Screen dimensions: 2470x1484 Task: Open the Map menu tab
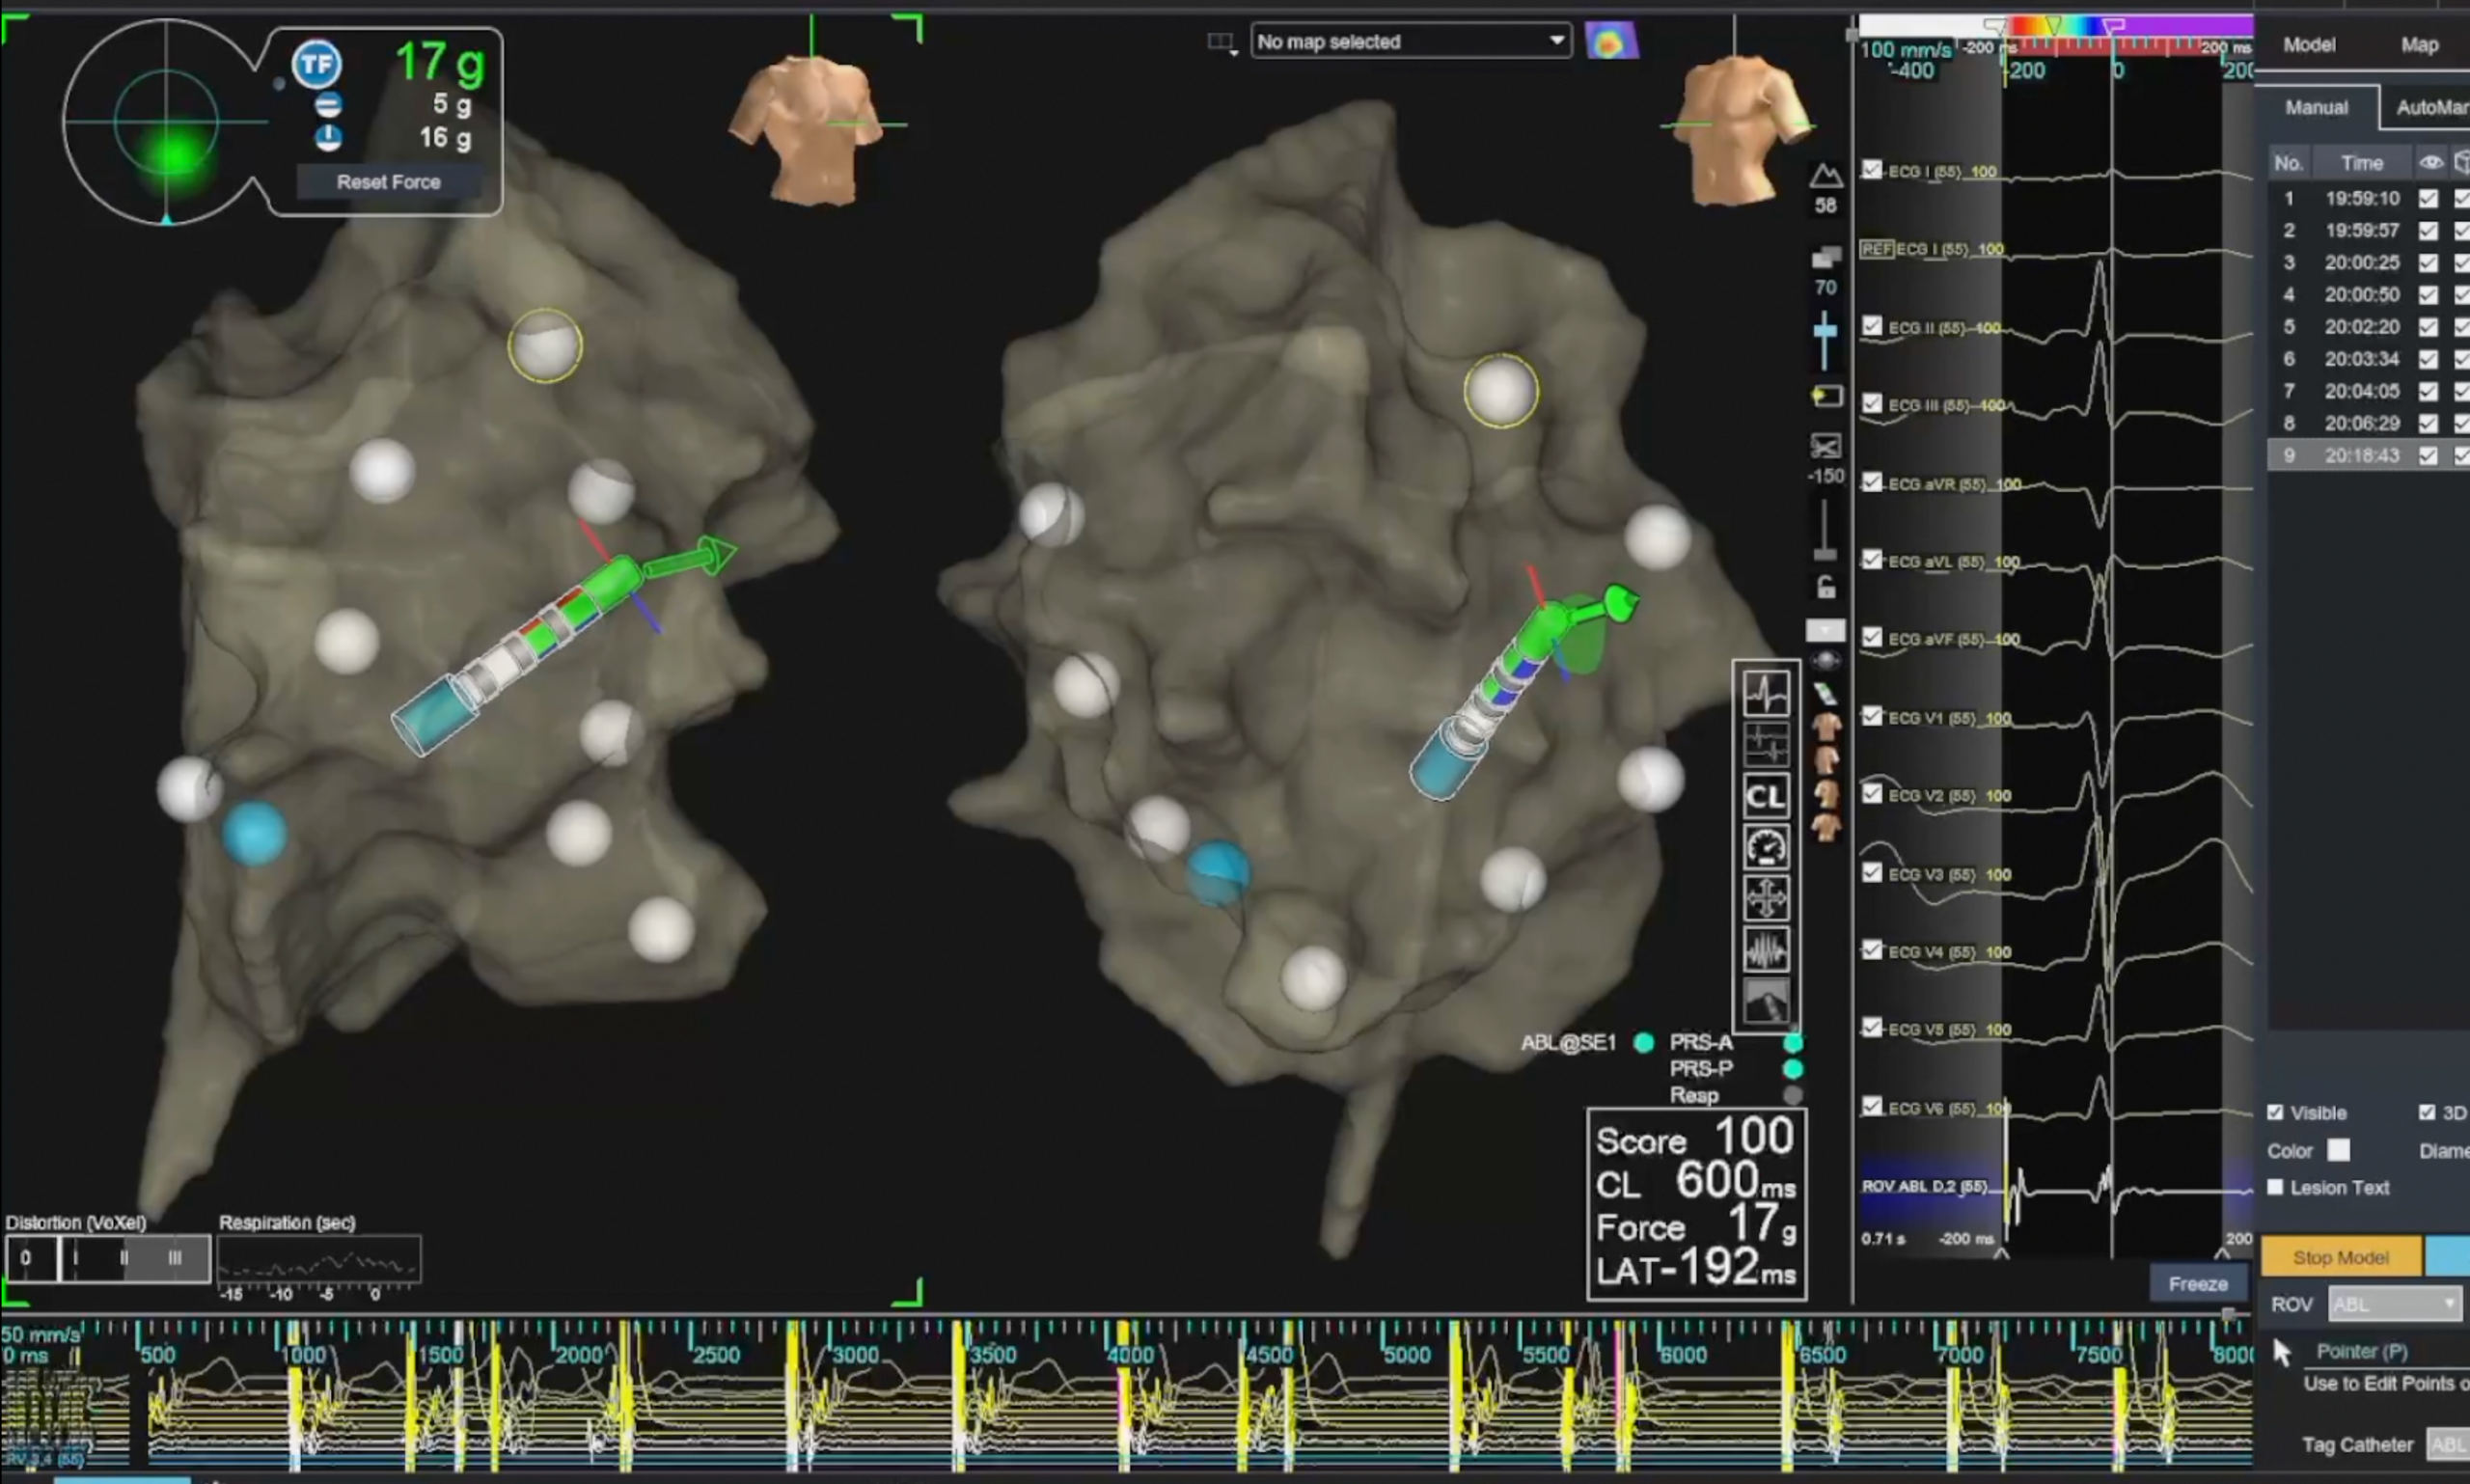click(2419, 45)
